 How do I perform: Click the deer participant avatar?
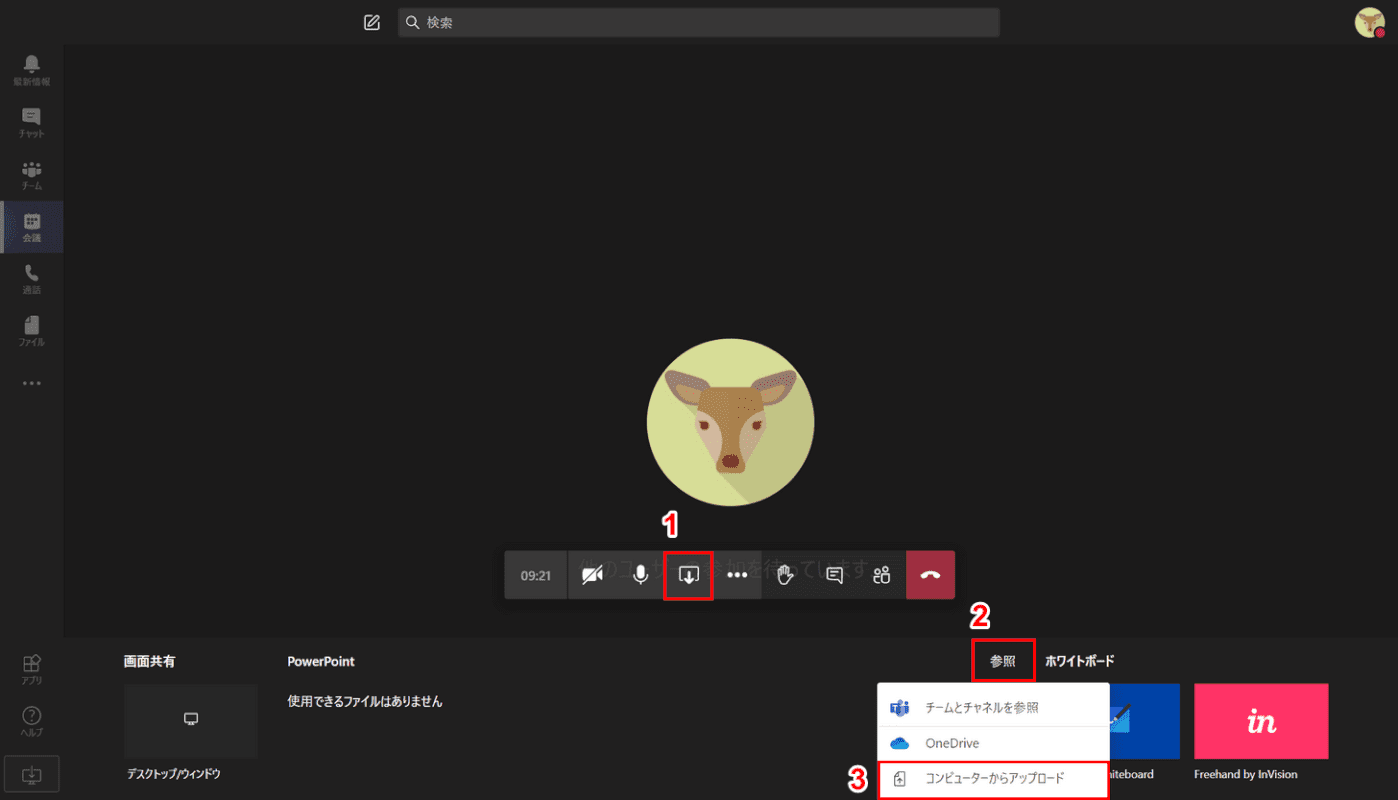730,422
